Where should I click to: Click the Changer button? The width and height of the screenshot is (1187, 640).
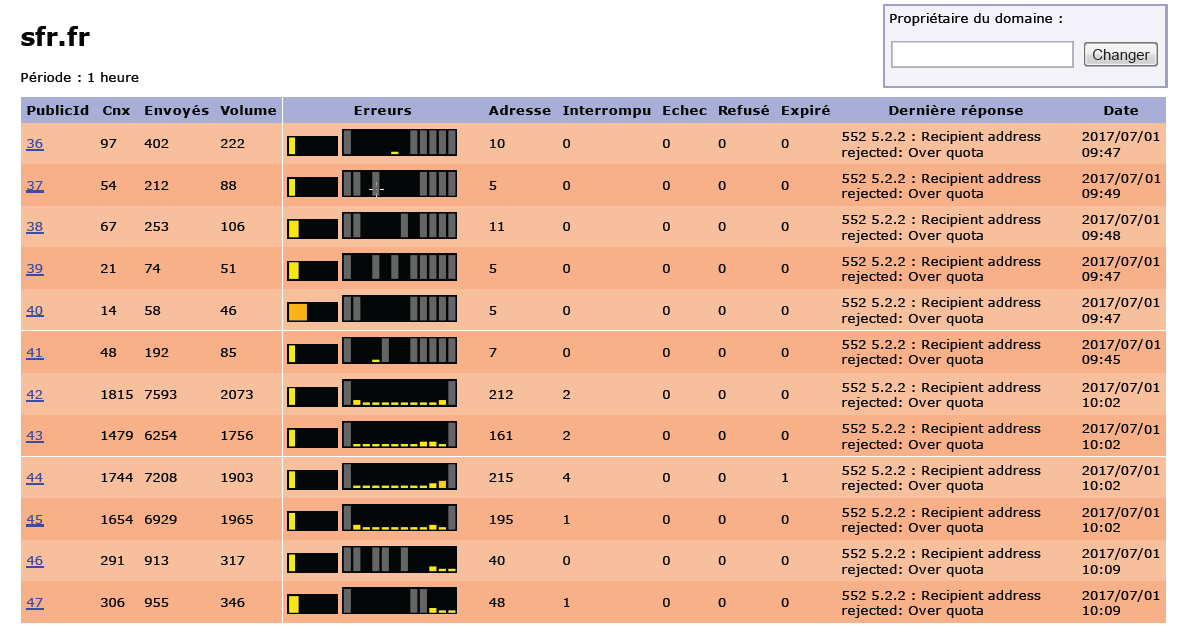pyautogui.click(x=1120, y=55)
